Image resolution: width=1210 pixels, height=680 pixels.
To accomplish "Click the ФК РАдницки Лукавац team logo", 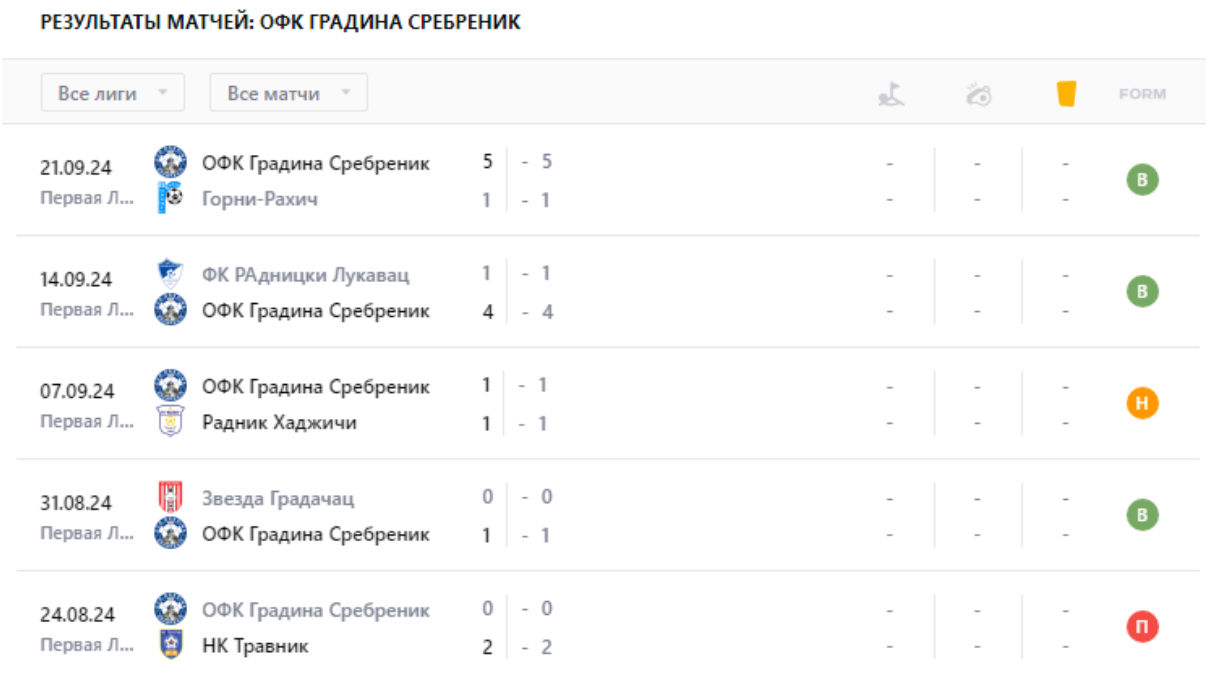I will pyautogui.click(x=170, y=274).
